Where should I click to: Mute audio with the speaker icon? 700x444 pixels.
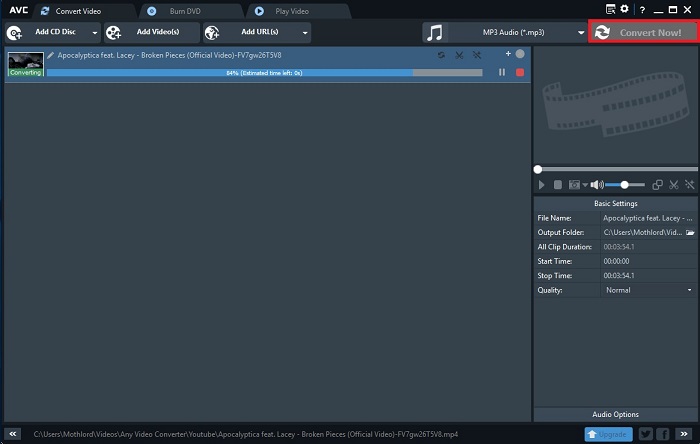click(x=597, y=185)
